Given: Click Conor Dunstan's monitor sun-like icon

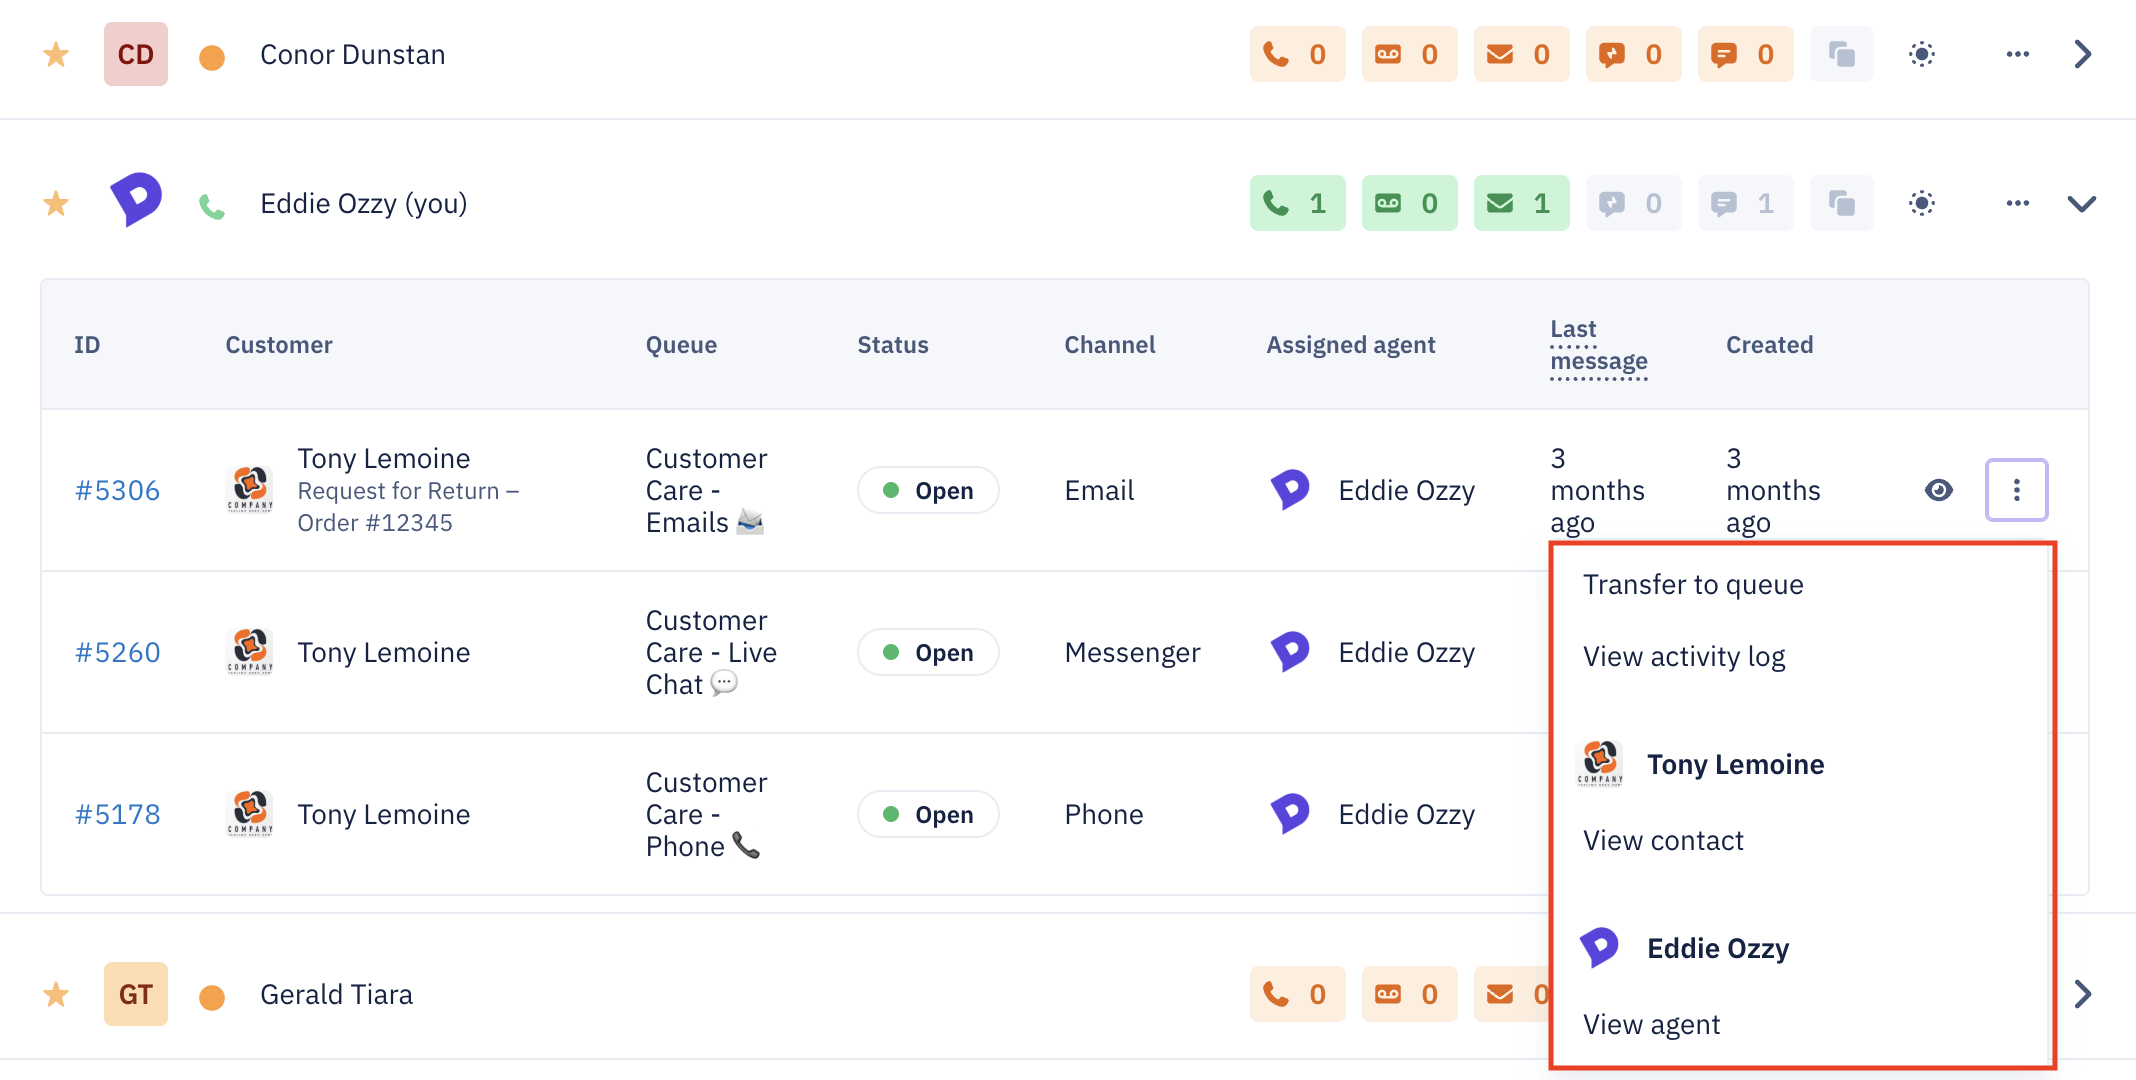Looking at the screenshot, I should point(1921,54).
